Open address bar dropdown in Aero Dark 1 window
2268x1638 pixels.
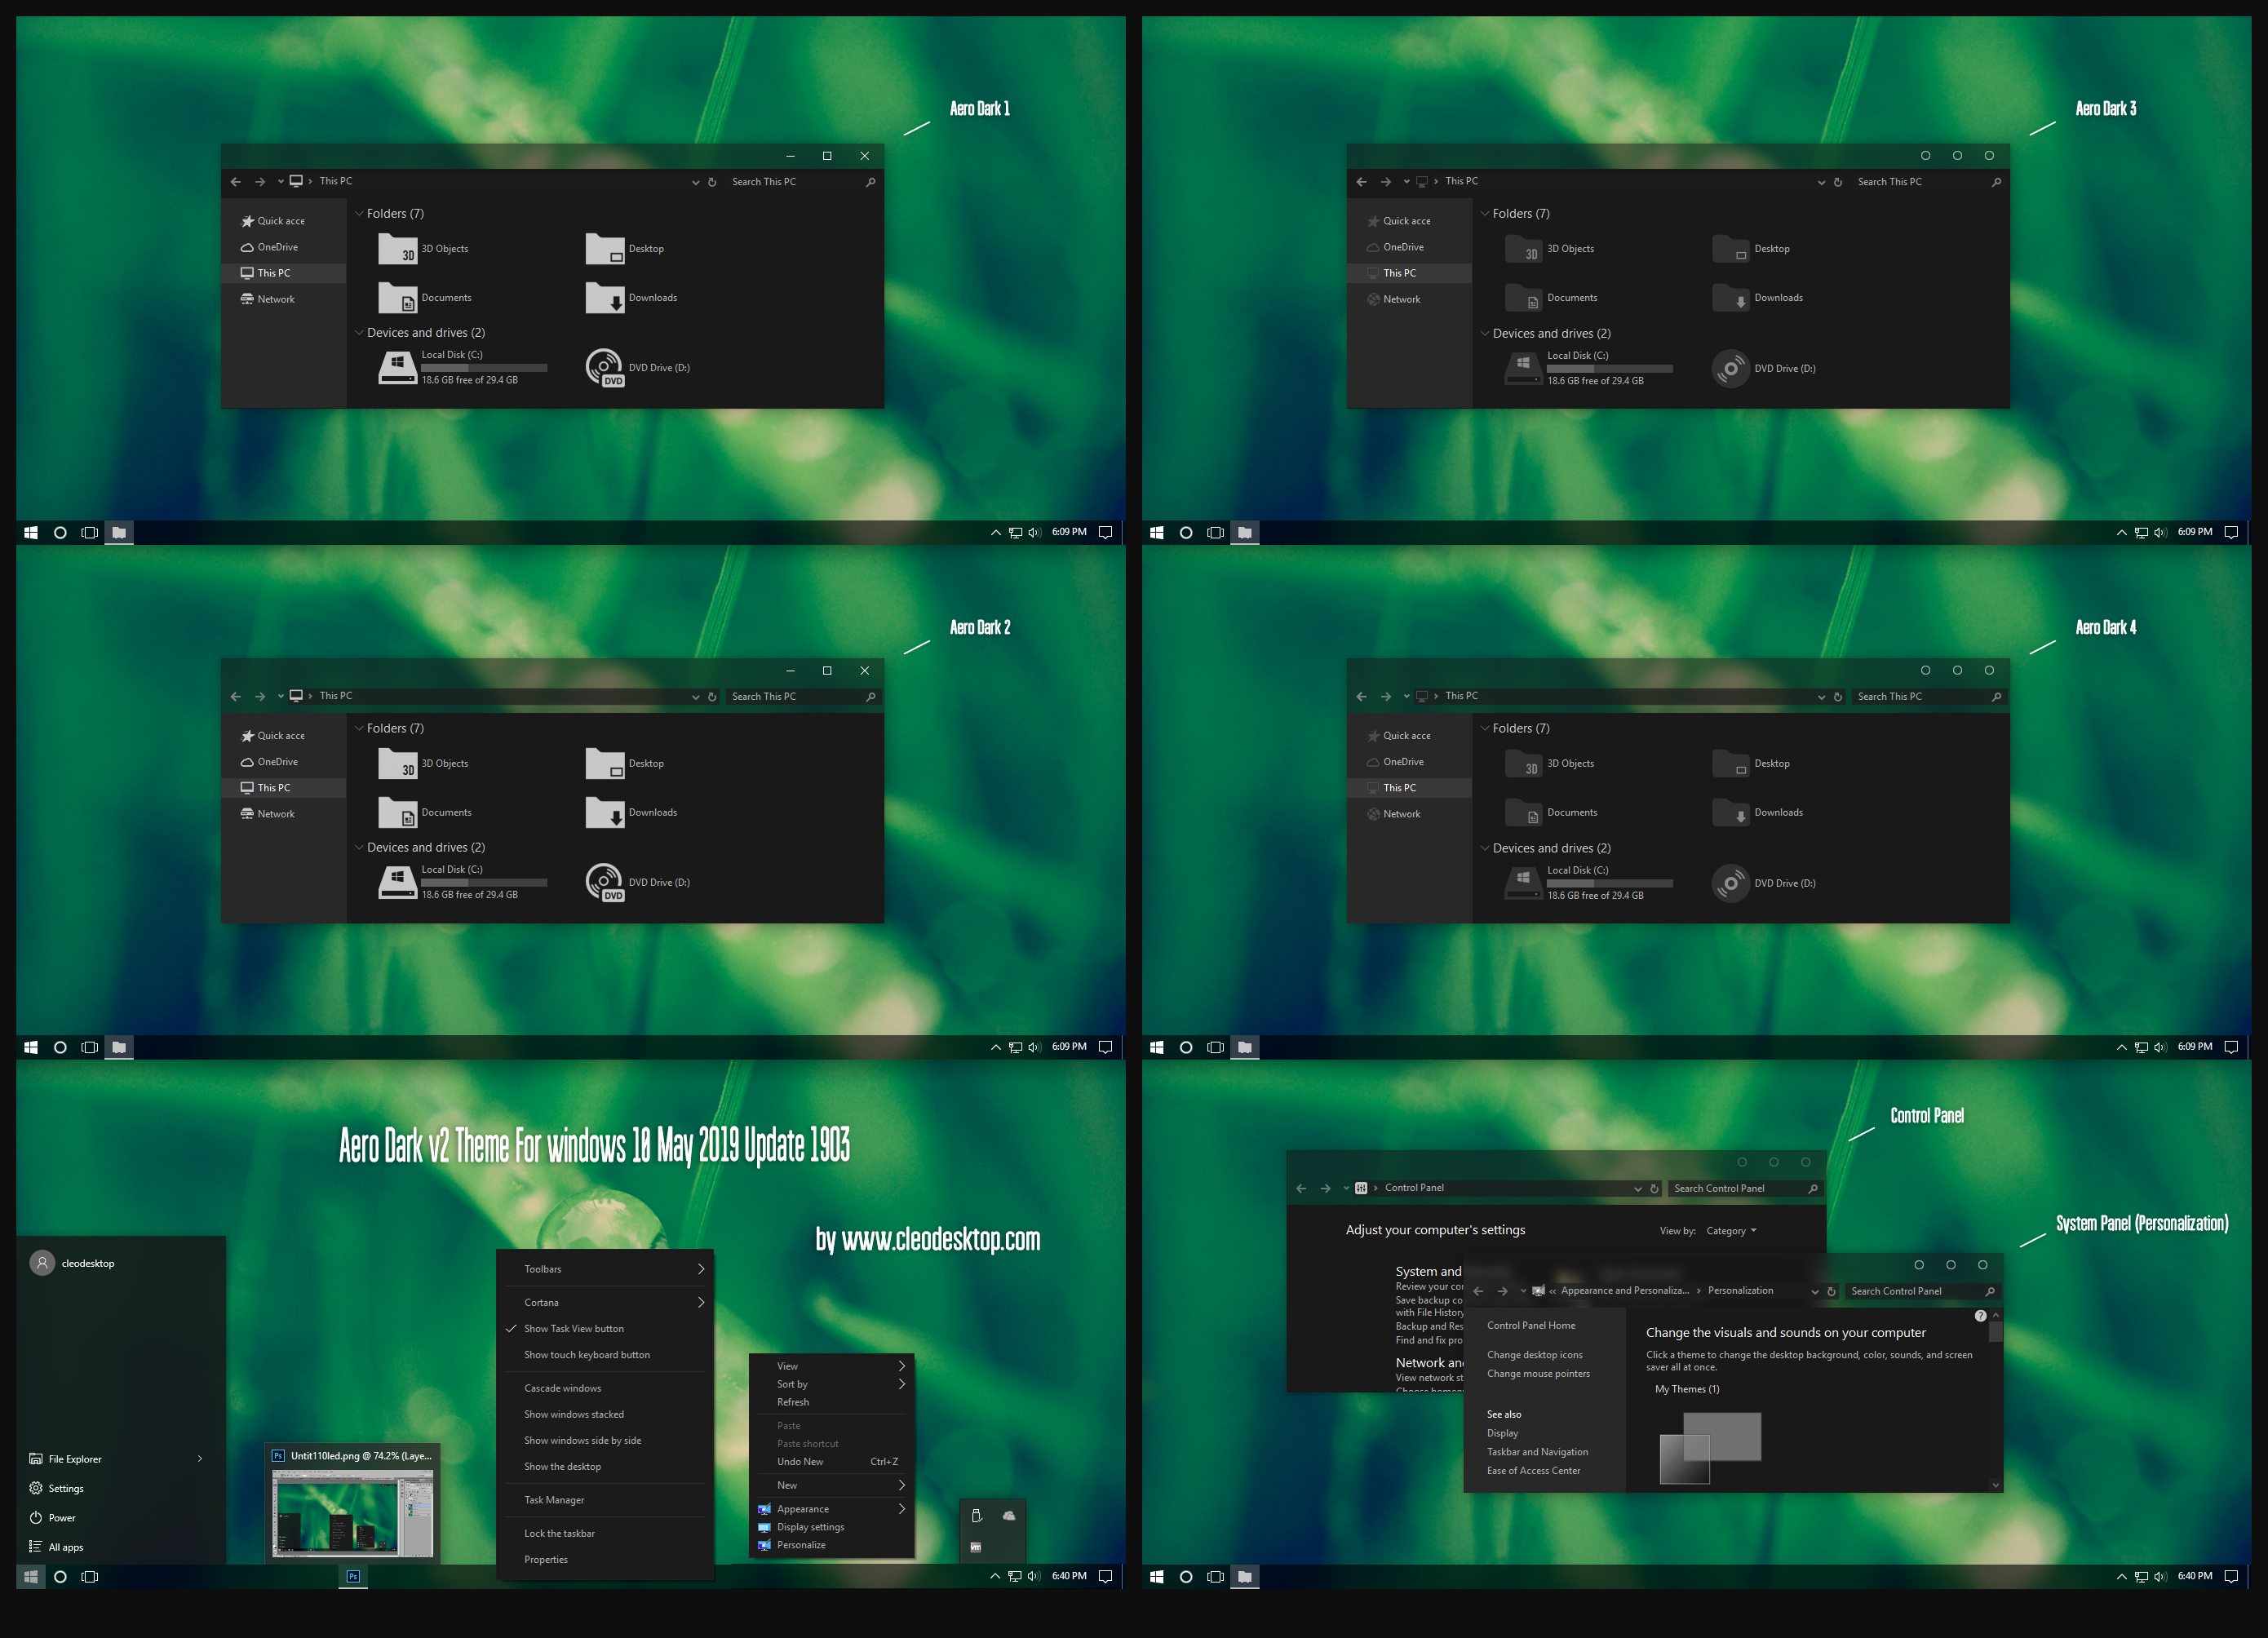point(695,182)
